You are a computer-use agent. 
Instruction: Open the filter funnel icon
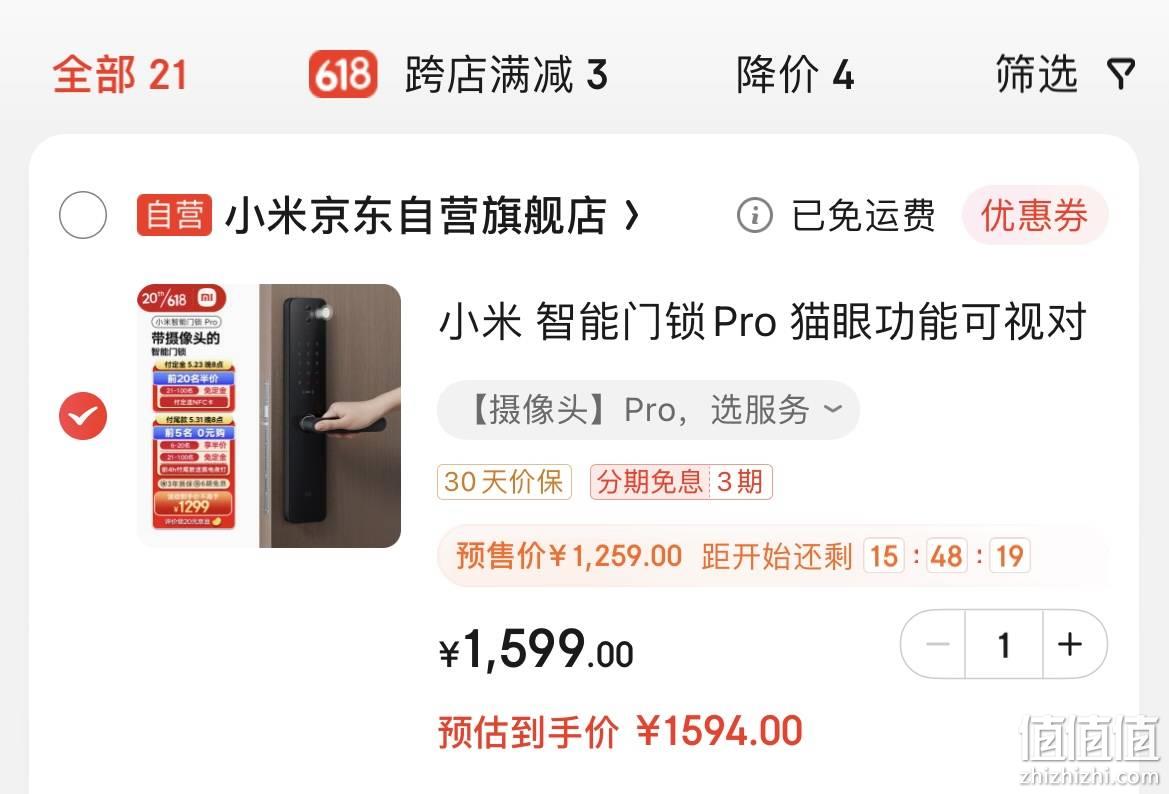[1121, 74]
